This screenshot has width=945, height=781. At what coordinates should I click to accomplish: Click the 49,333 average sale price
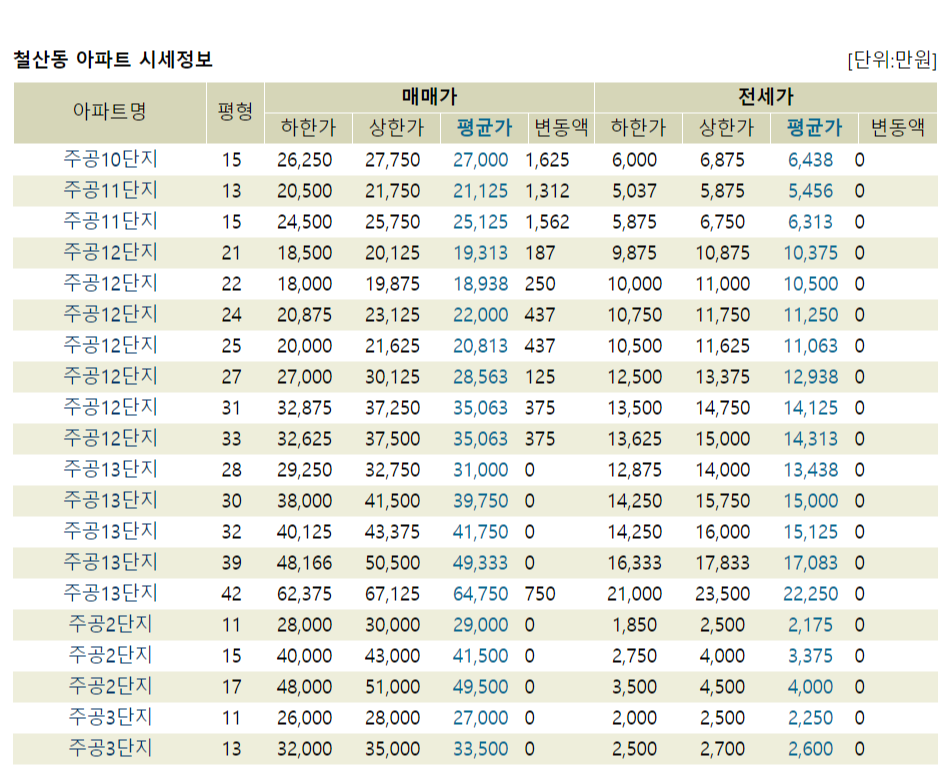click(x=480, y=563)
